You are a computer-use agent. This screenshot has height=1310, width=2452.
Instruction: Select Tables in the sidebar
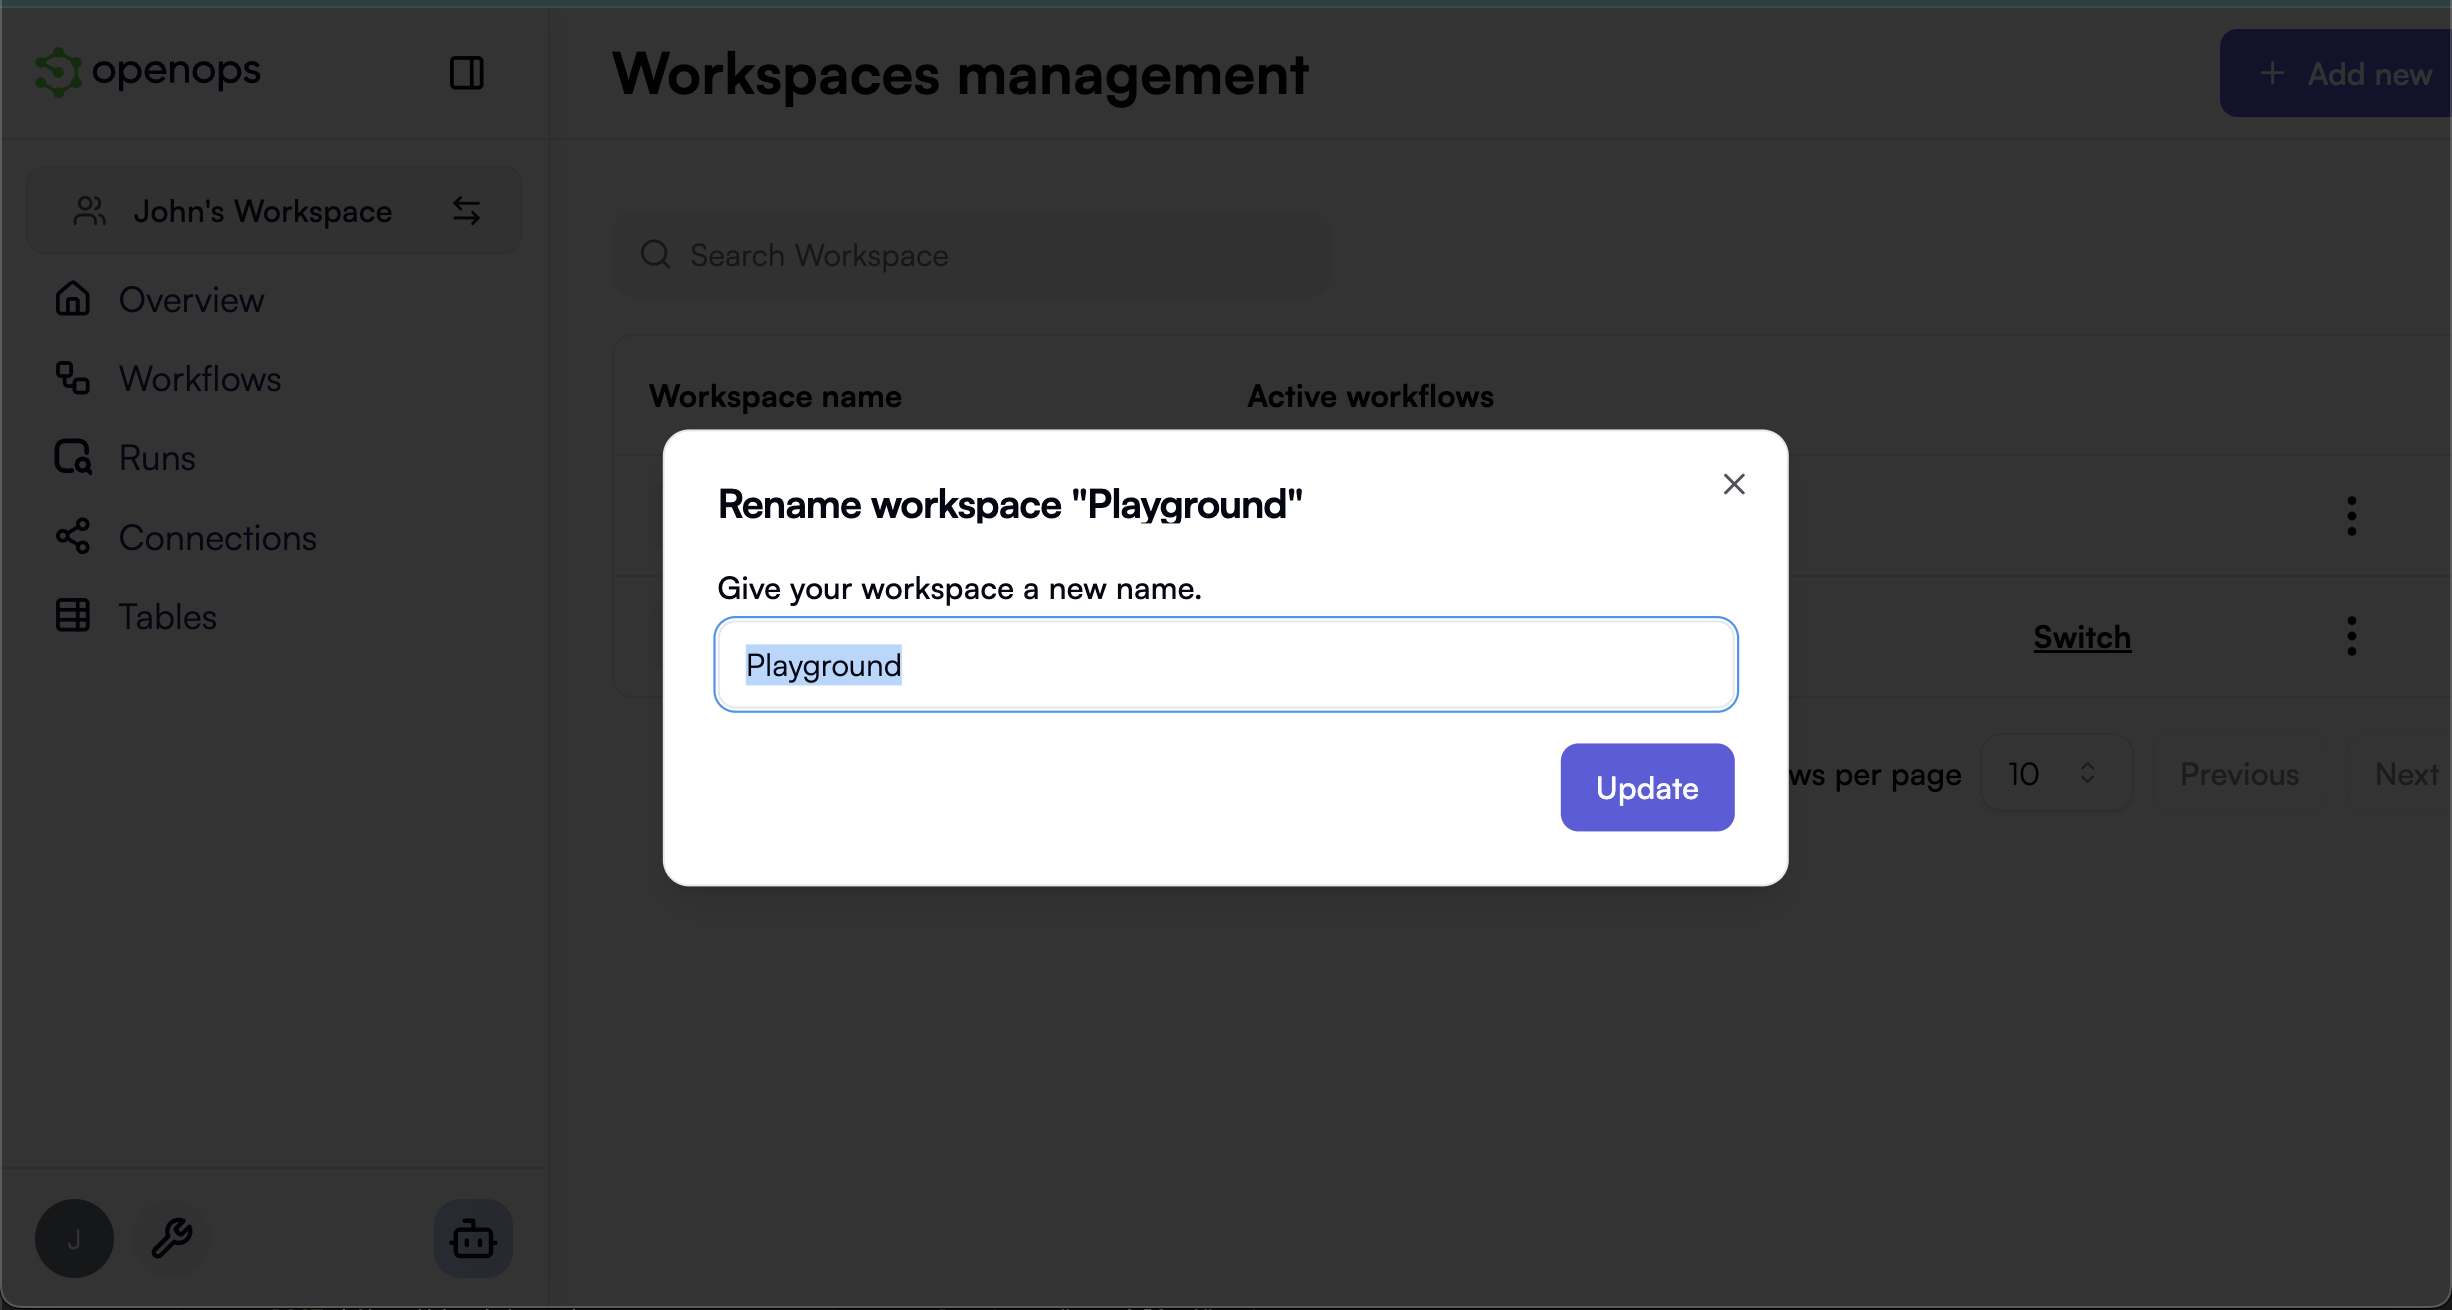point(167,616)
